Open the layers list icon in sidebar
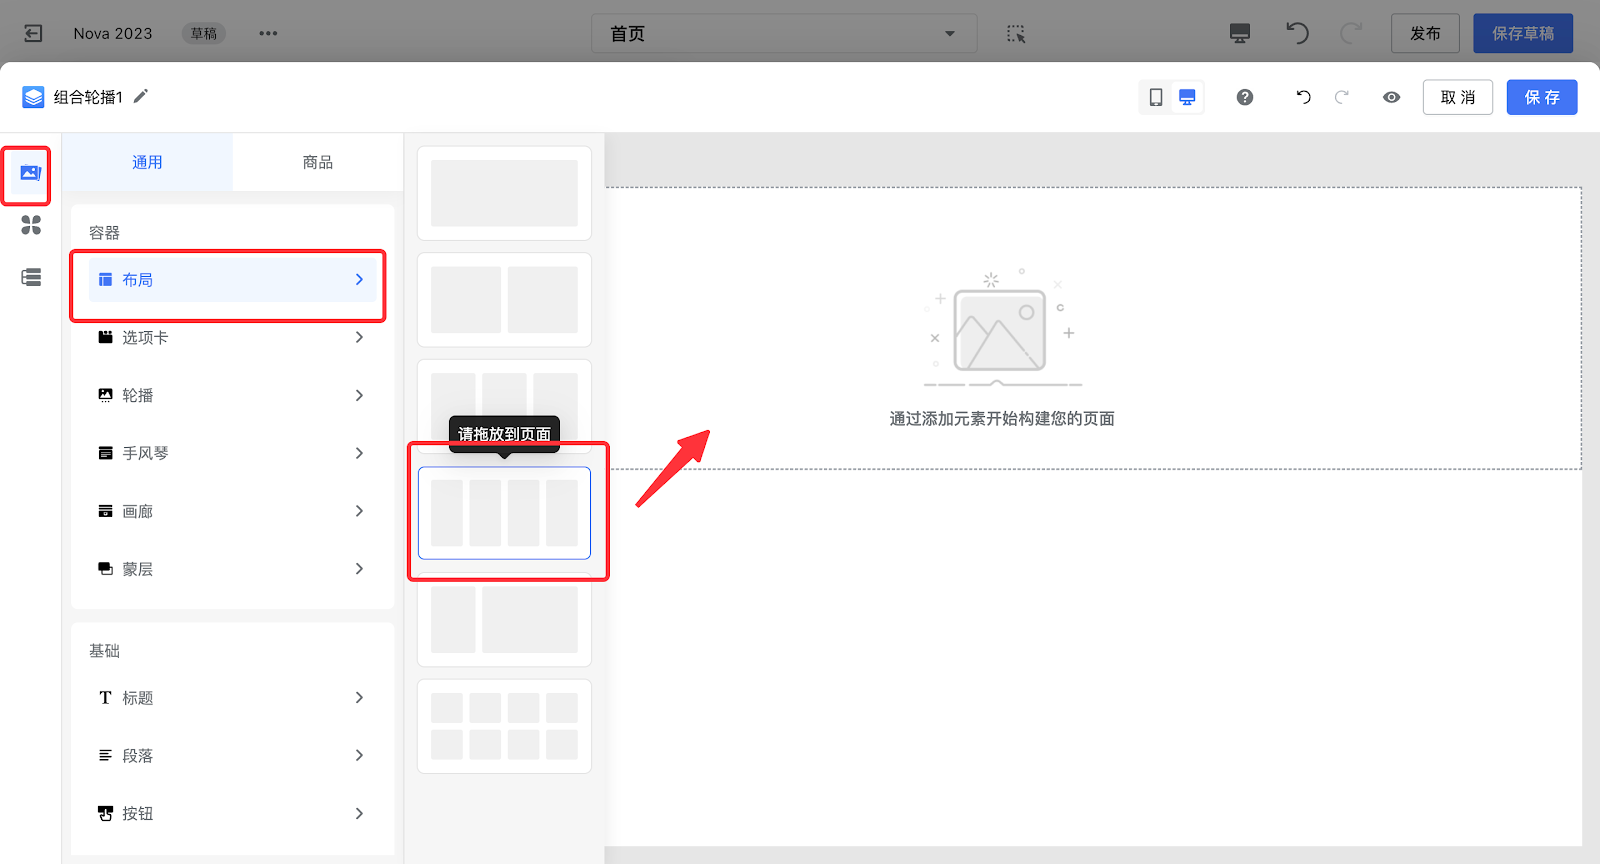This screenshot has height=864, width=1600. click(31, 277)
